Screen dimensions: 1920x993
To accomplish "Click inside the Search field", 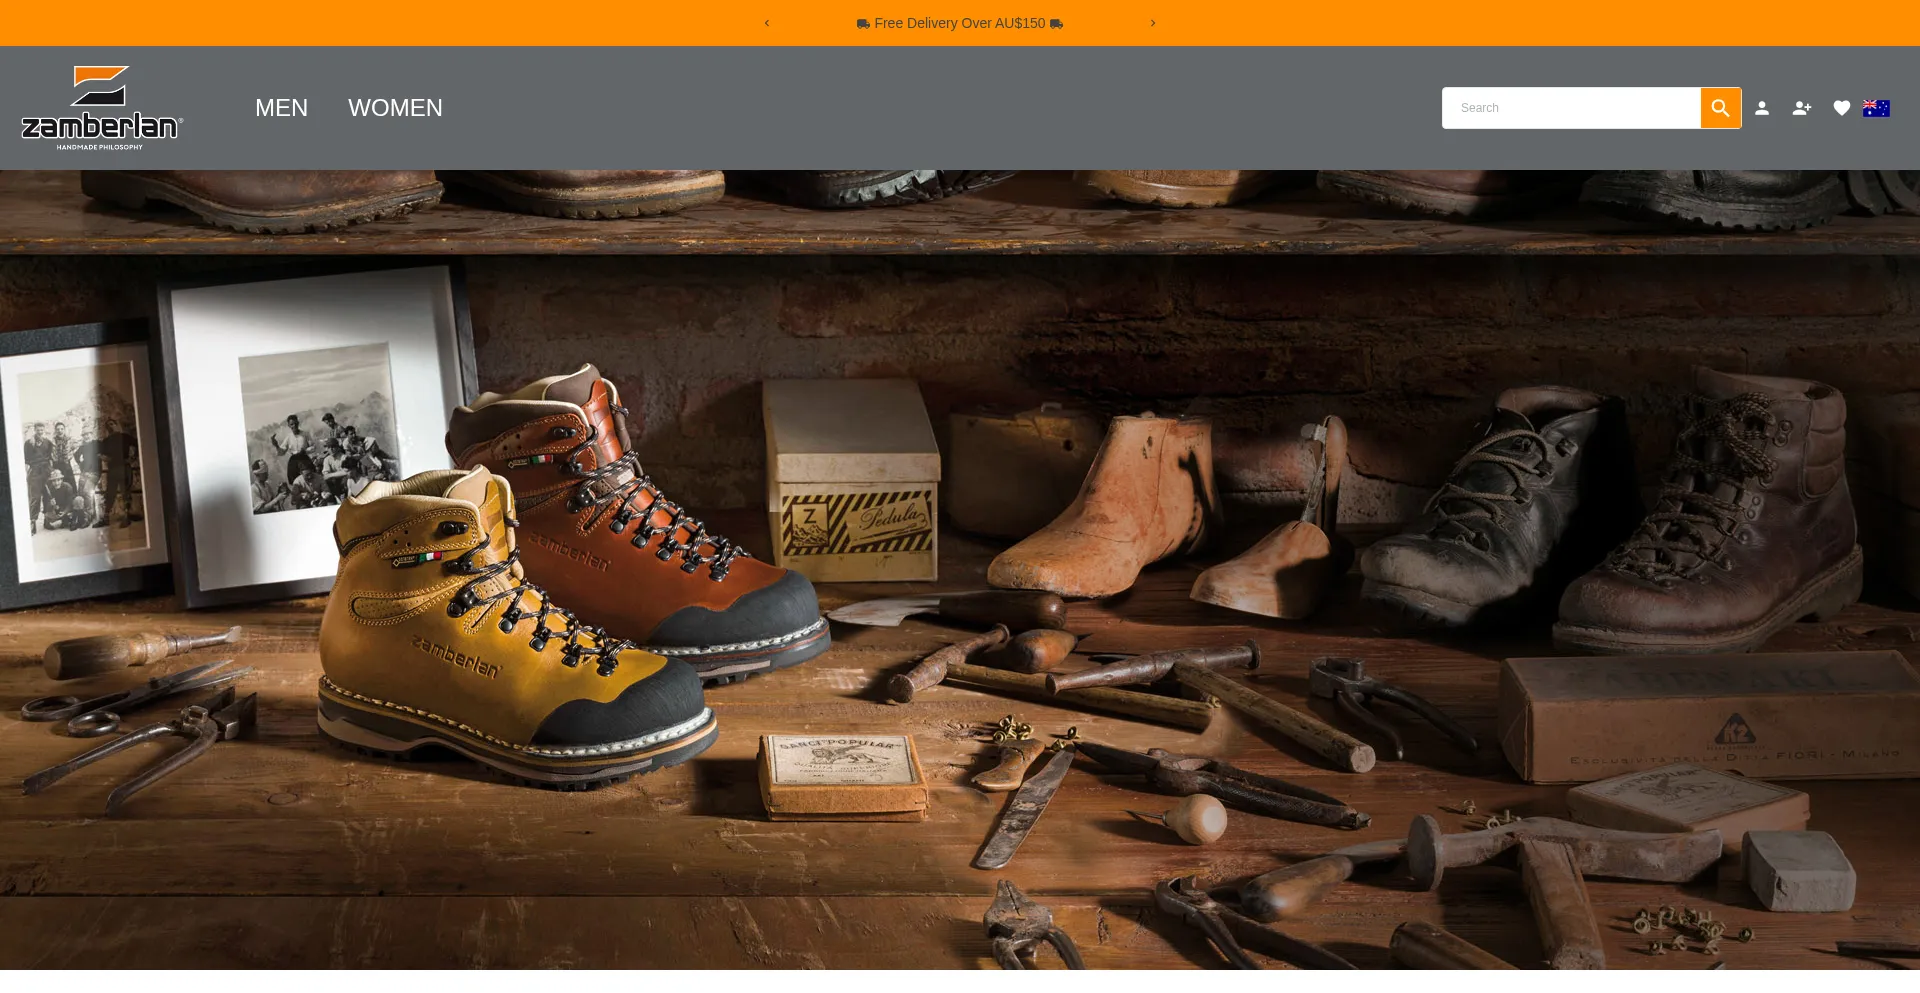I will point(1570,107).
